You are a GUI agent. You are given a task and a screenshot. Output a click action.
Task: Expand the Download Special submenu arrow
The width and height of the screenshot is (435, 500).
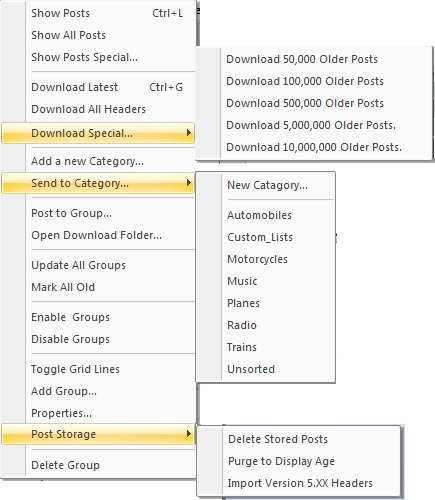click(x=189, y=133)
